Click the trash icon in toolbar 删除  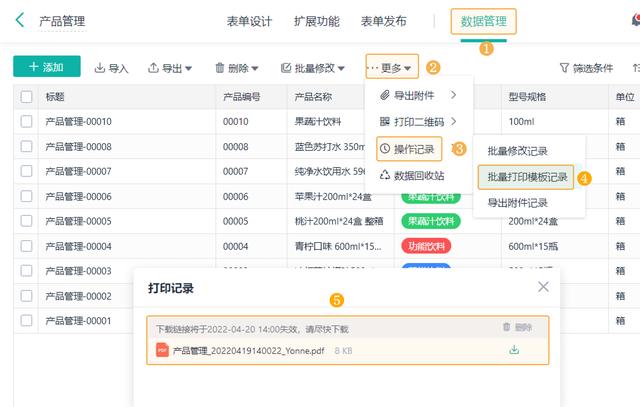(x=220, y=68)
